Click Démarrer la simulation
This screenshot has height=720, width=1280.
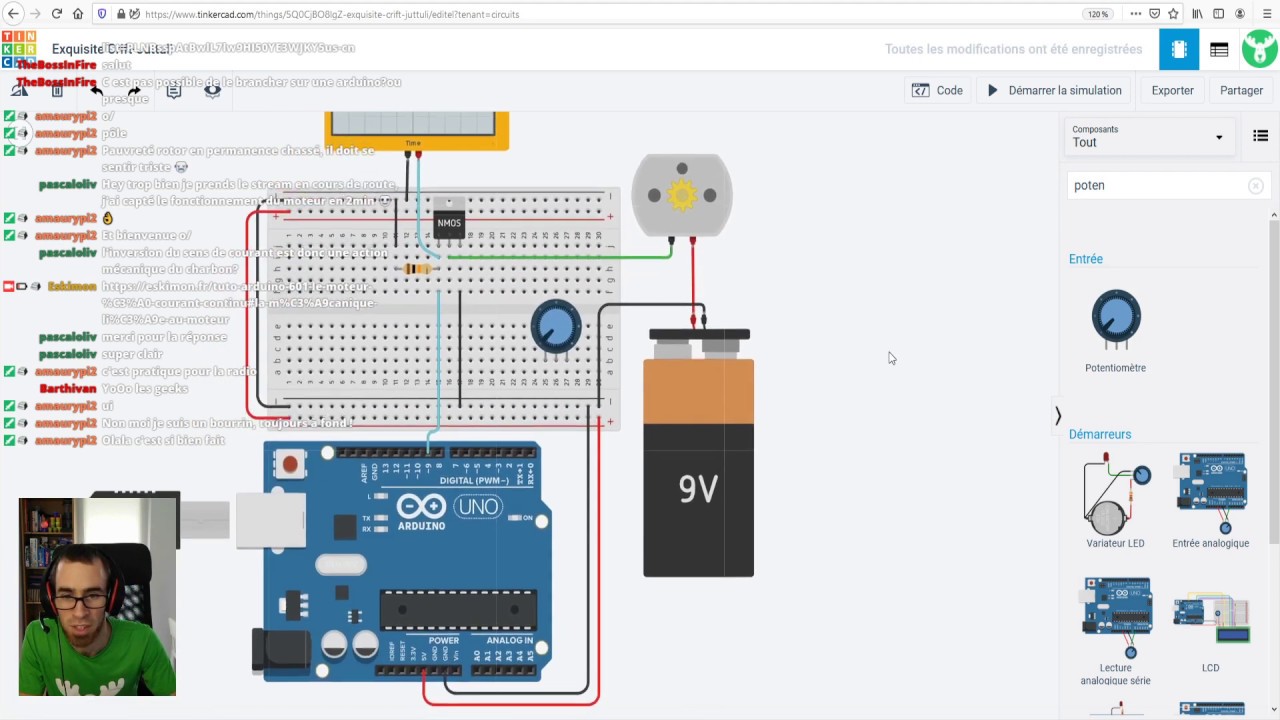tap(1054, 90)
